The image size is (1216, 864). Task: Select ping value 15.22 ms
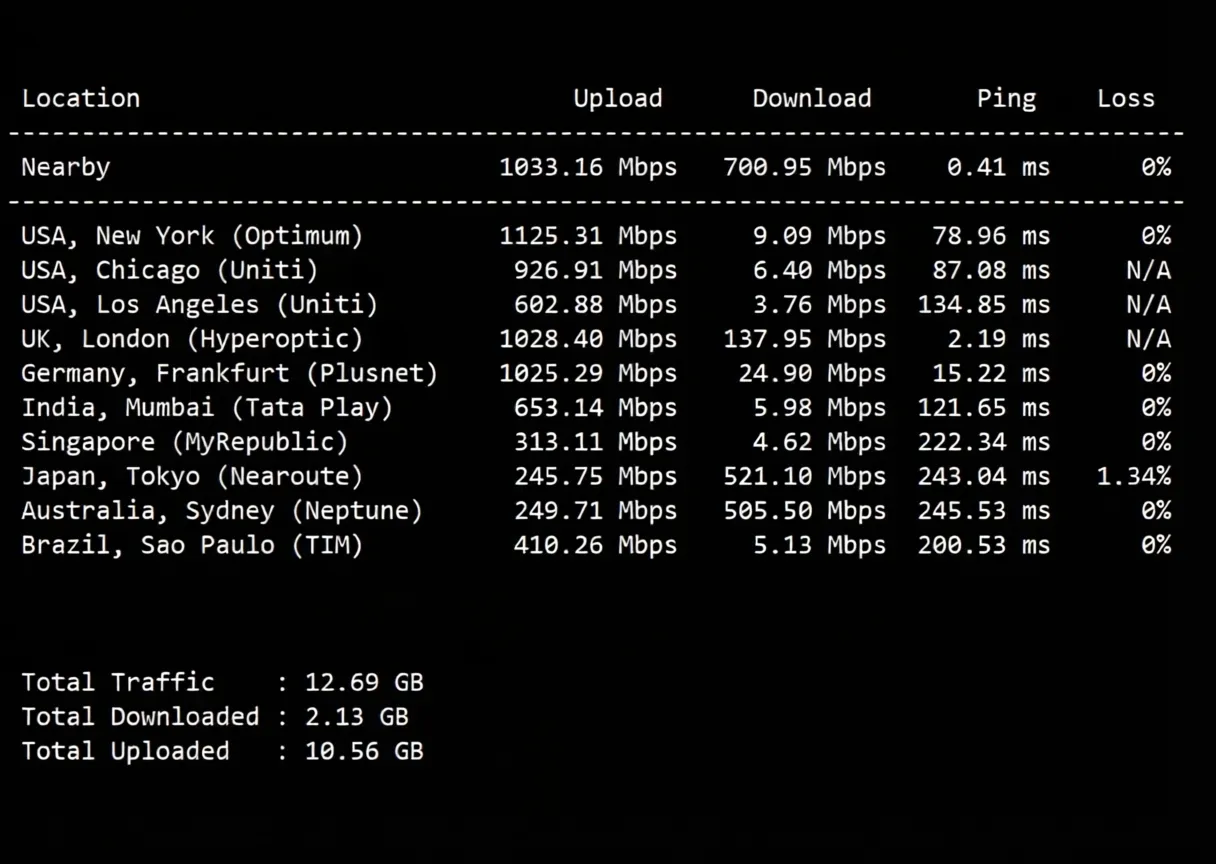(x=992, y=373)
